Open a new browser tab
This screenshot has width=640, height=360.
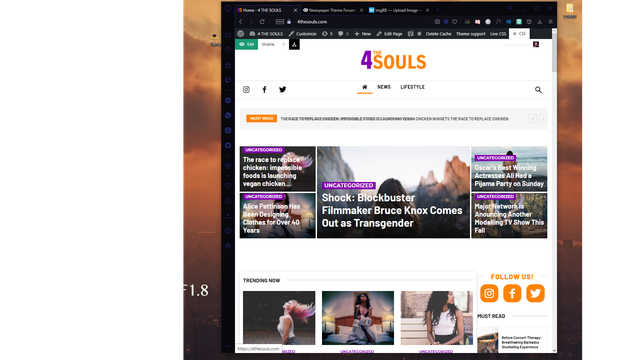(x=437, y=10)
